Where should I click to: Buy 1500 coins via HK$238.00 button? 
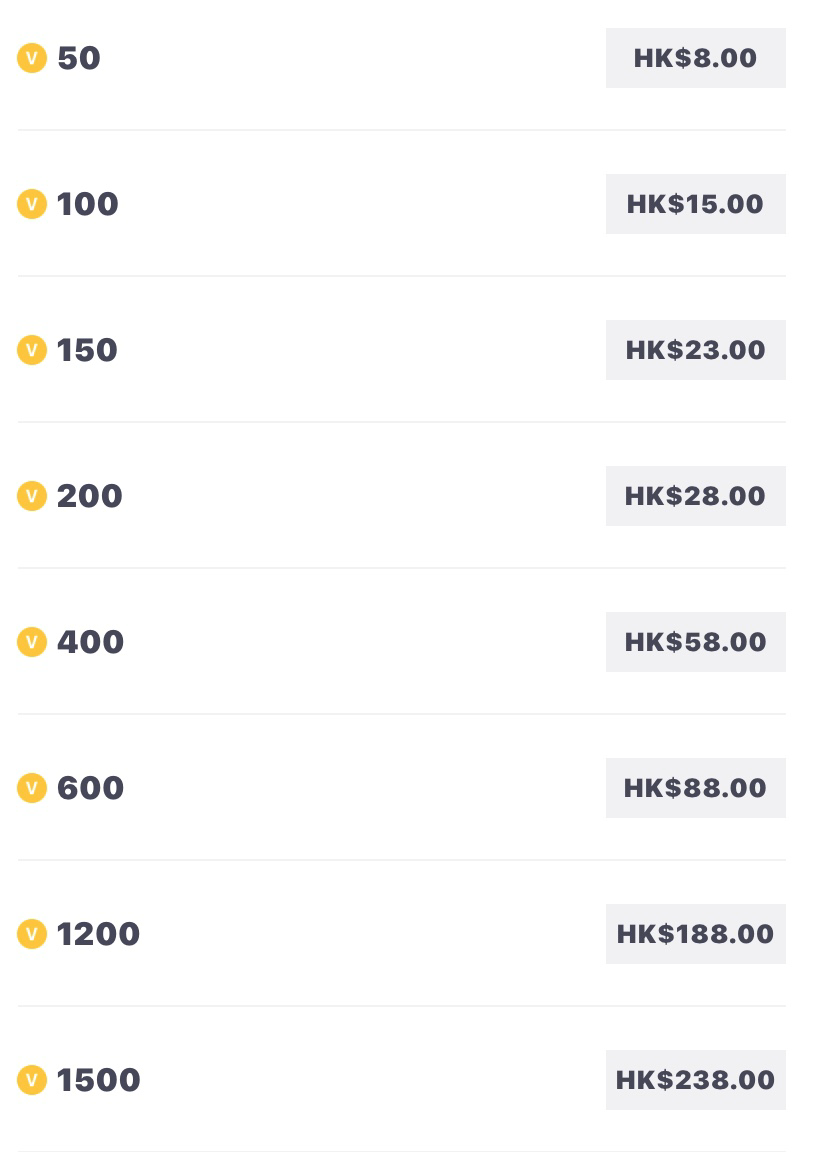point(696,1080)
